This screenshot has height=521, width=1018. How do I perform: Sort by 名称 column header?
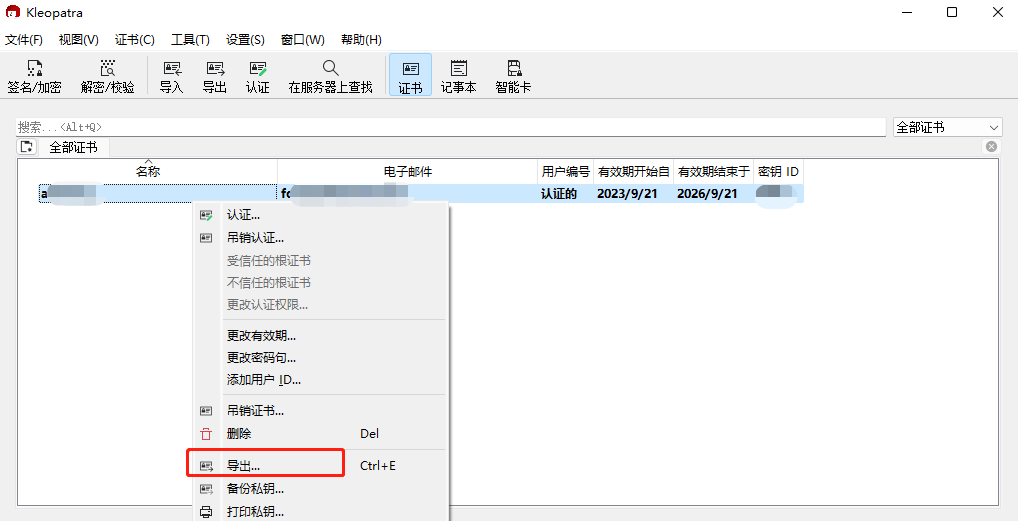point(148,172)
